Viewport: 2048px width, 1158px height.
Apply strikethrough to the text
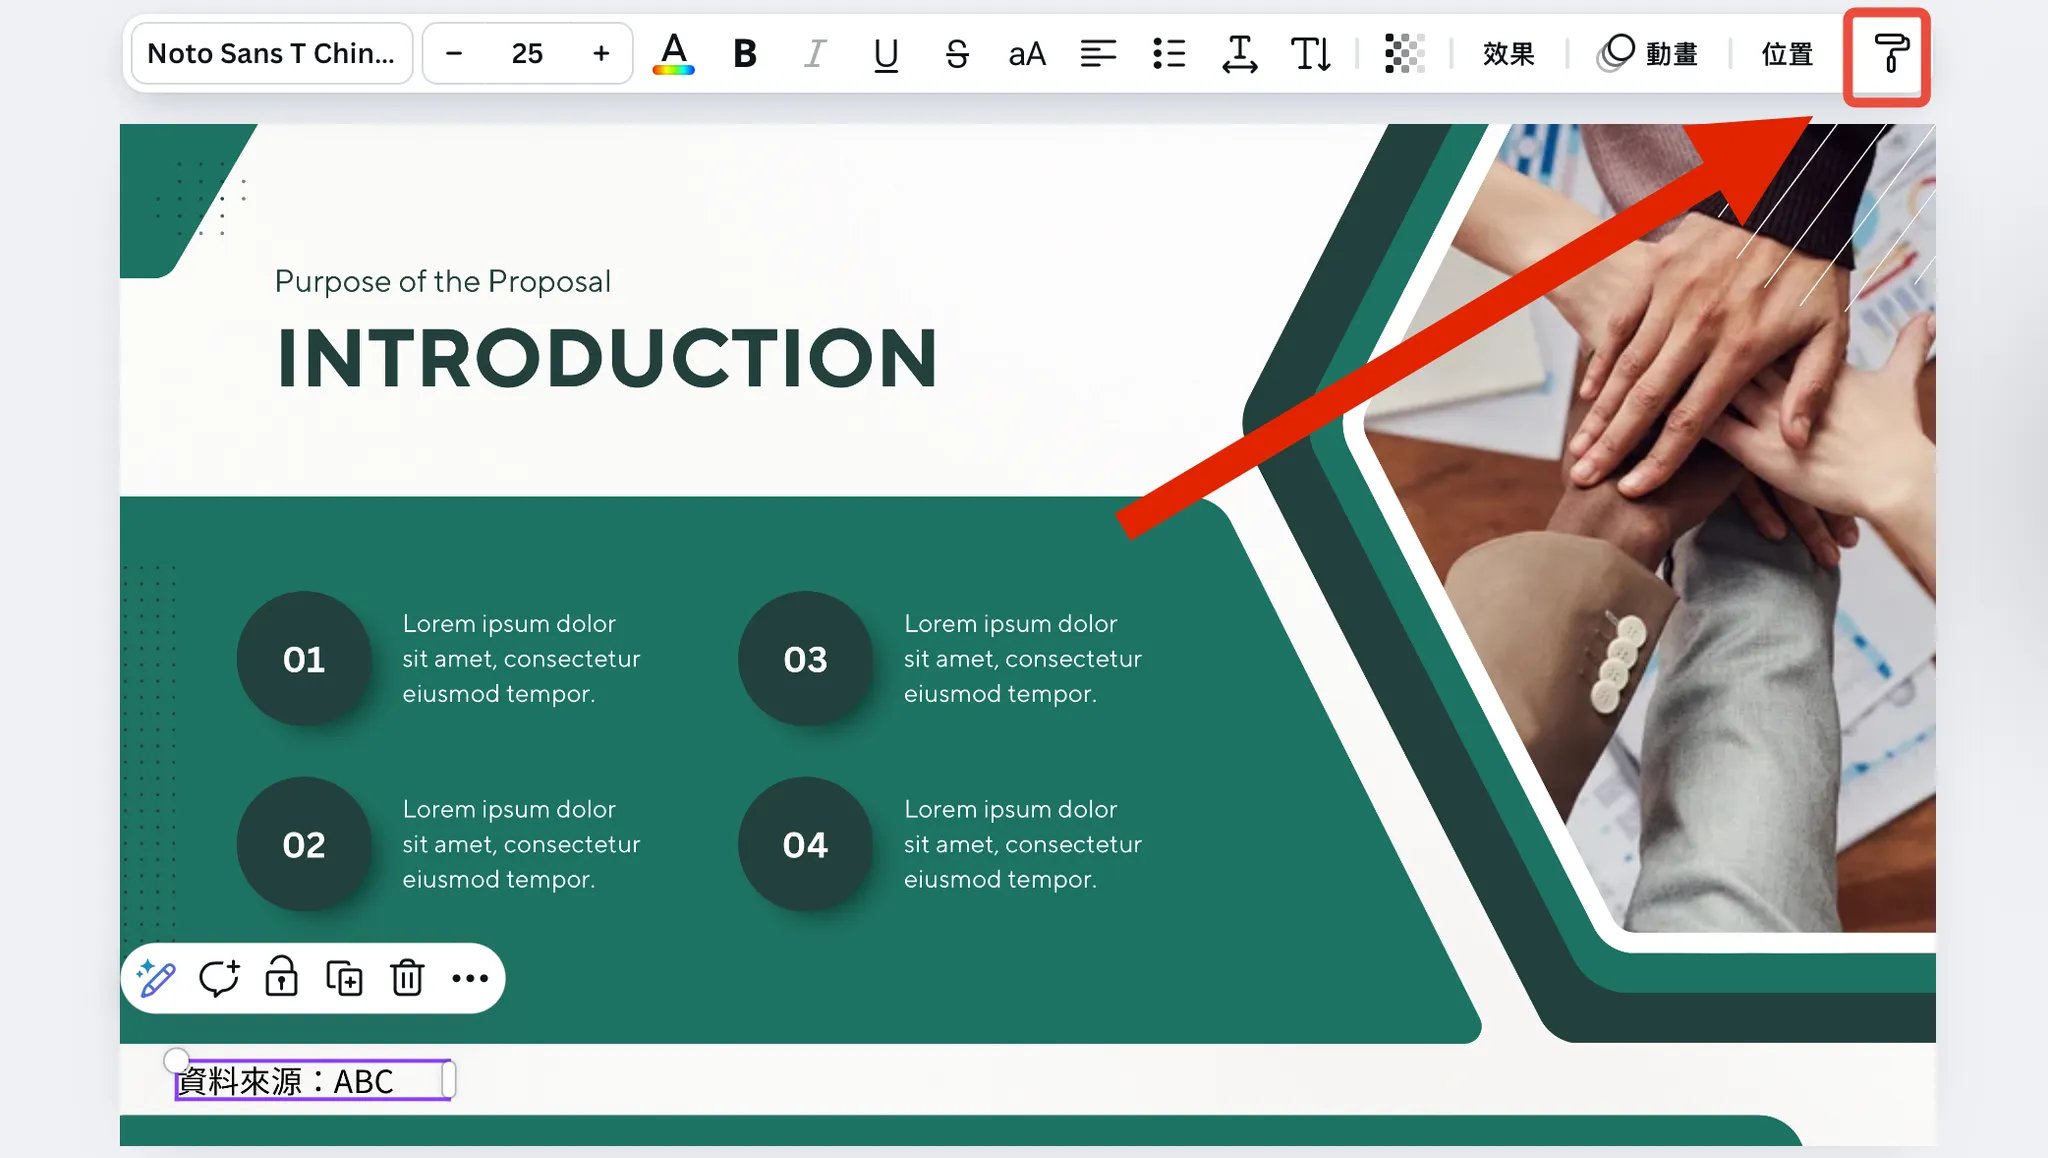pyautogui.click(x=956, y=54)
